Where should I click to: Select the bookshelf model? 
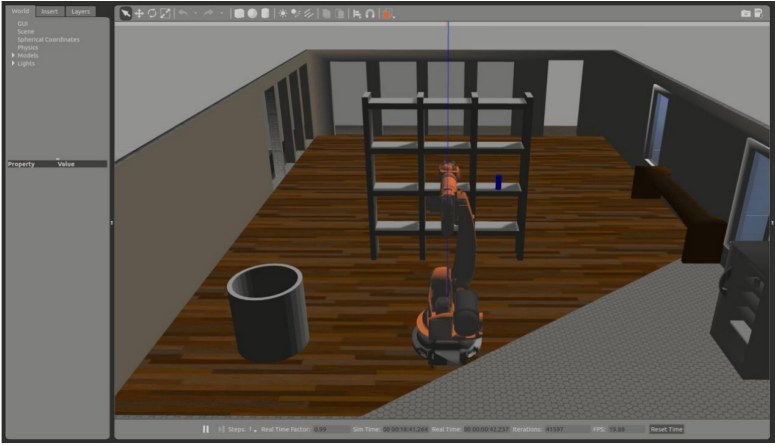tap(447, 176)
